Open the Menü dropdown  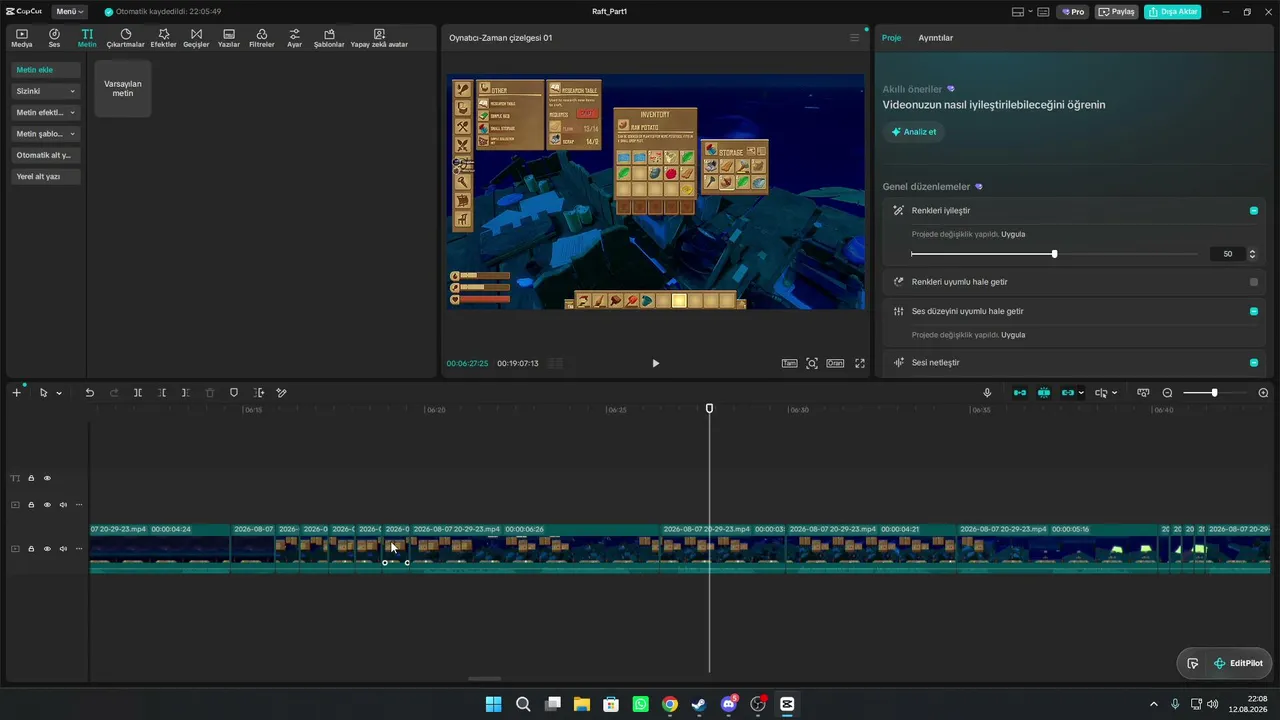click(69, 12)
